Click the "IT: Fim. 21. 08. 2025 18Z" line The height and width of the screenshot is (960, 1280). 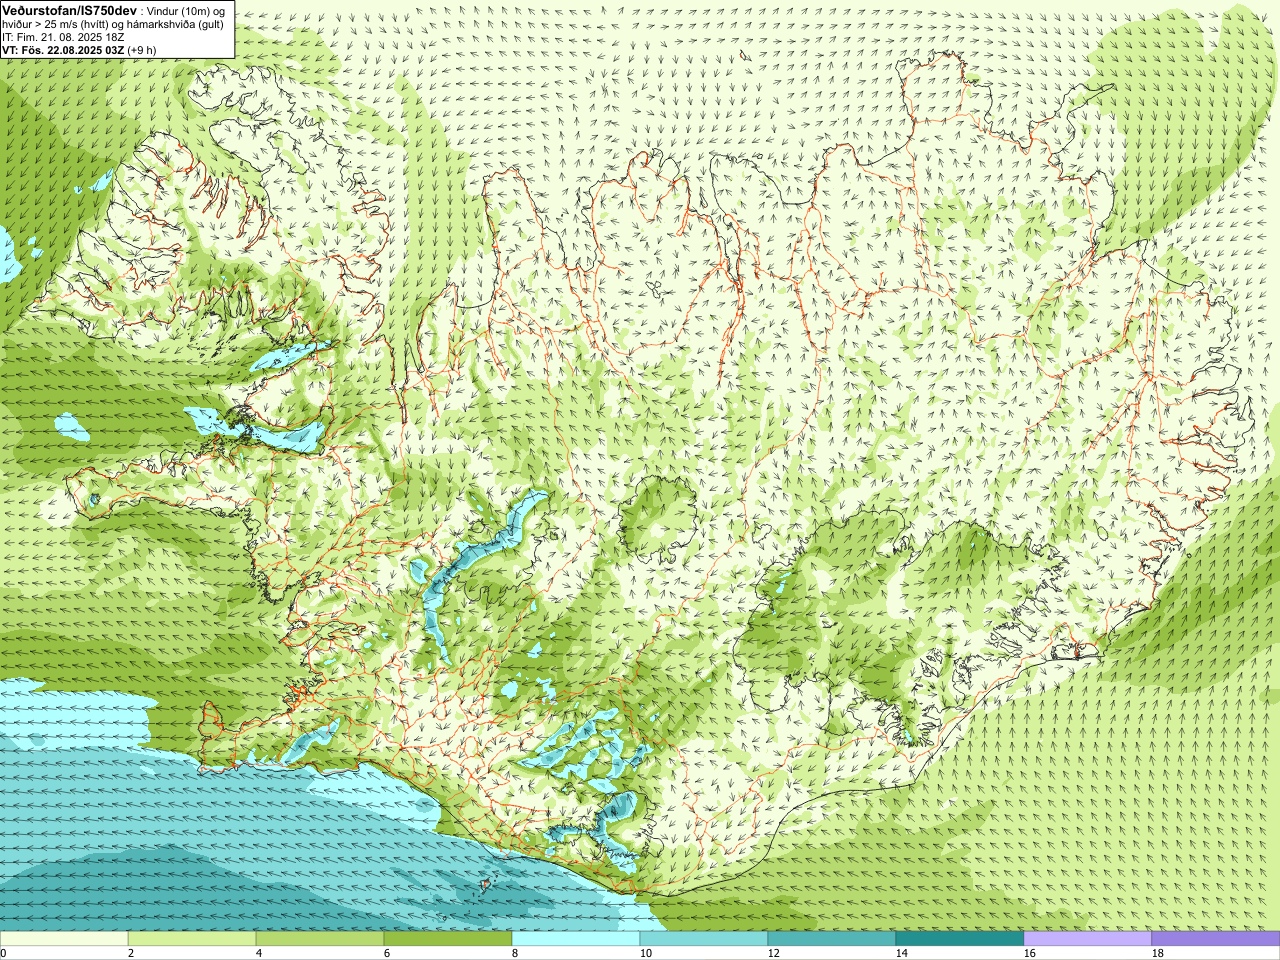(x=63, y=36)
